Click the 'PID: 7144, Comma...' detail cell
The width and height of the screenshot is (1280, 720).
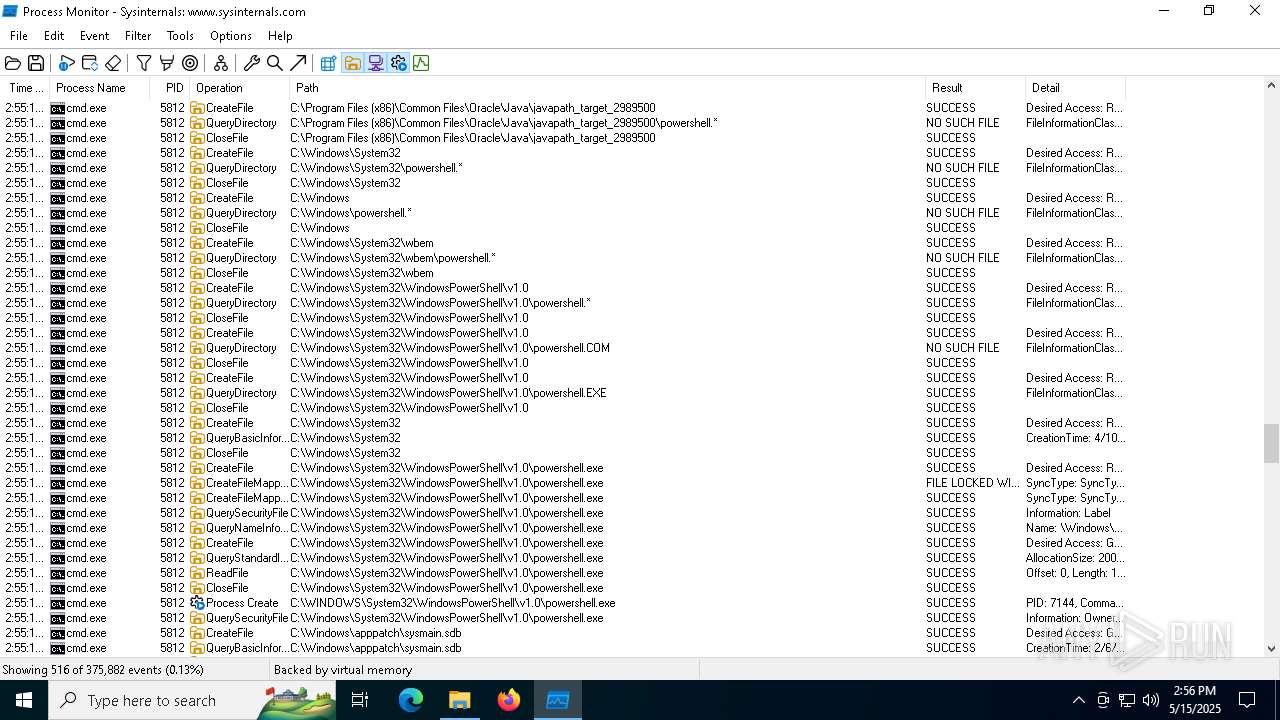[1074, 603]
